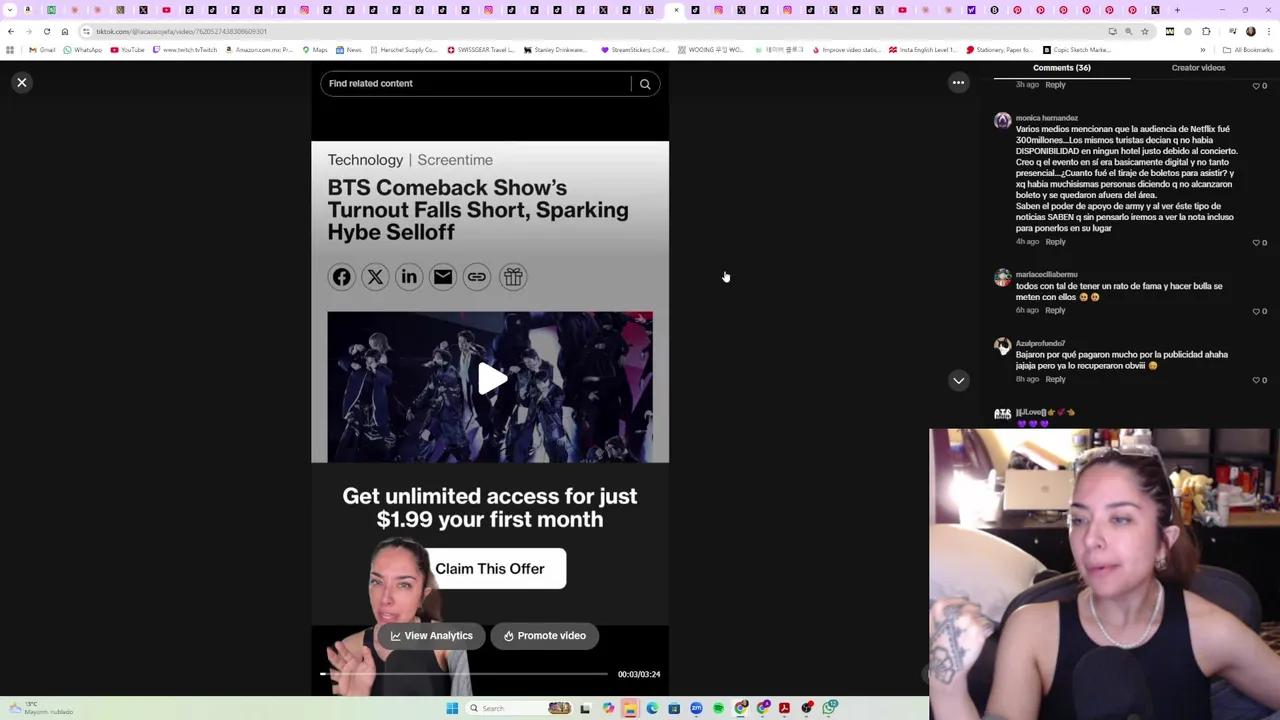Open the twitch.tv bookmark
The height and width of the screenshot is (720, 1280).
[x=185, y=50]
